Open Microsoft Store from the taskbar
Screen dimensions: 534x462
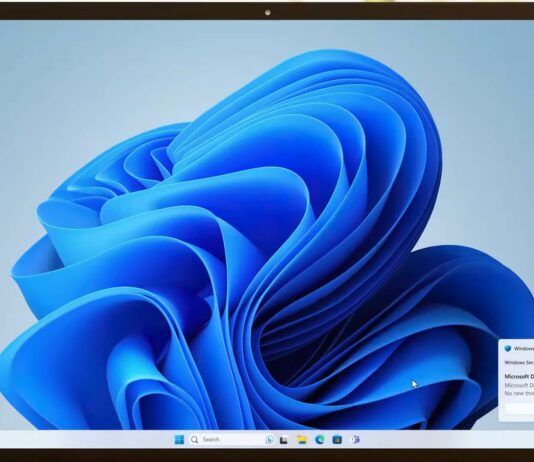(x=337, y=440)
